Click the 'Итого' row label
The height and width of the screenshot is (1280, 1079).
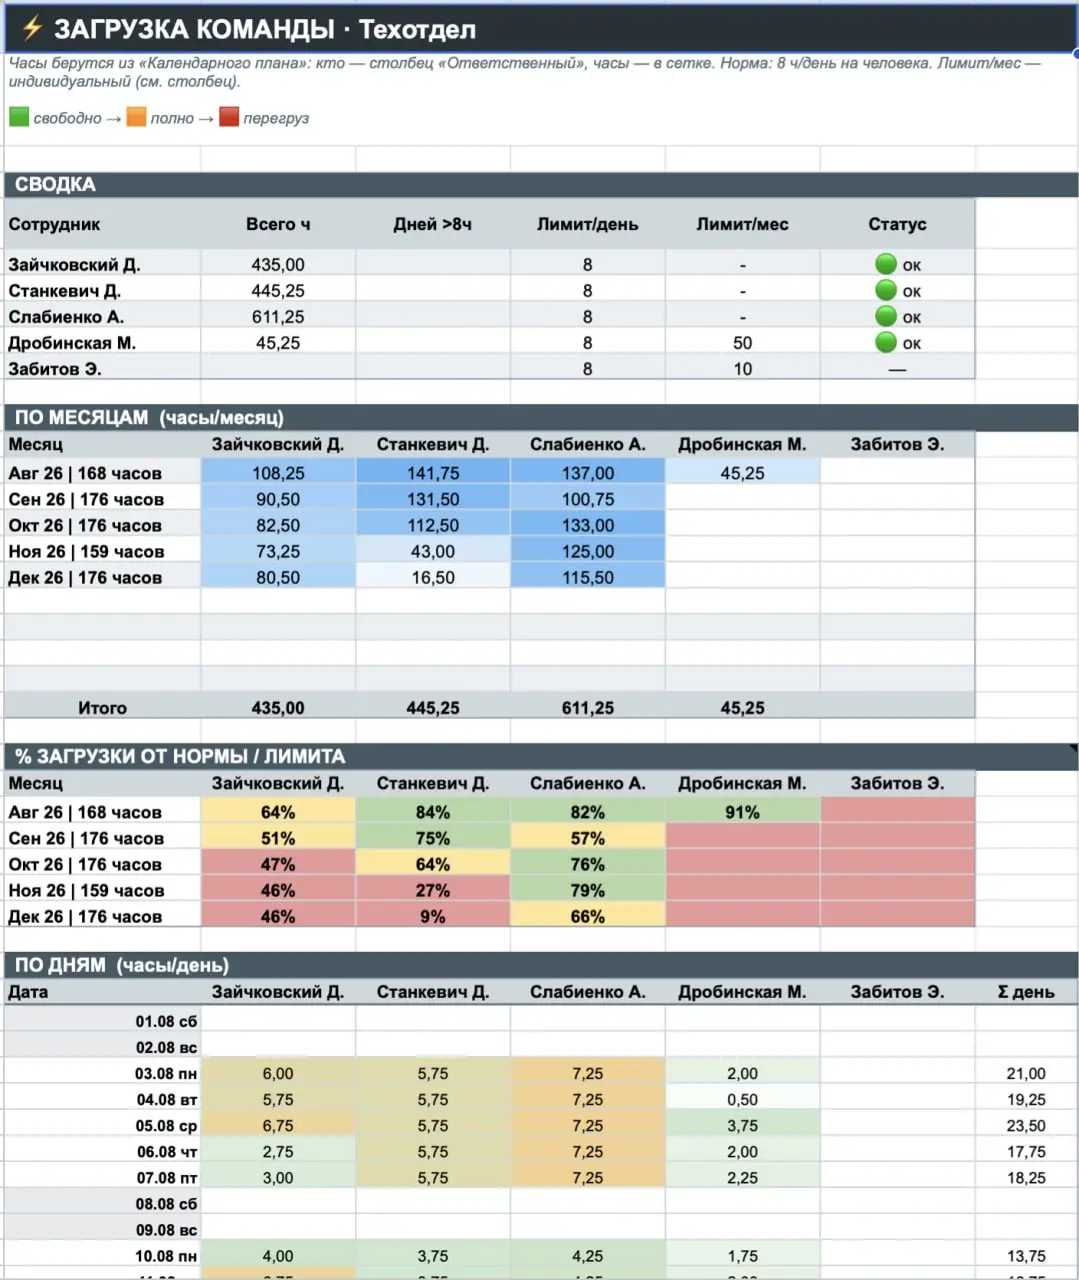click(102, 706)
